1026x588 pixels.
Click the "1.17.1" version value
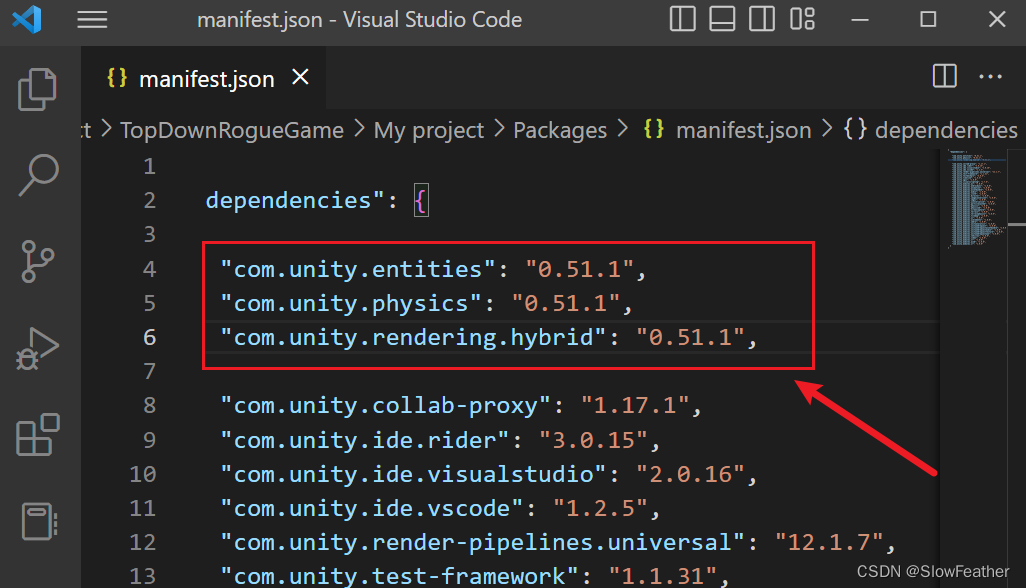point(635,406)
